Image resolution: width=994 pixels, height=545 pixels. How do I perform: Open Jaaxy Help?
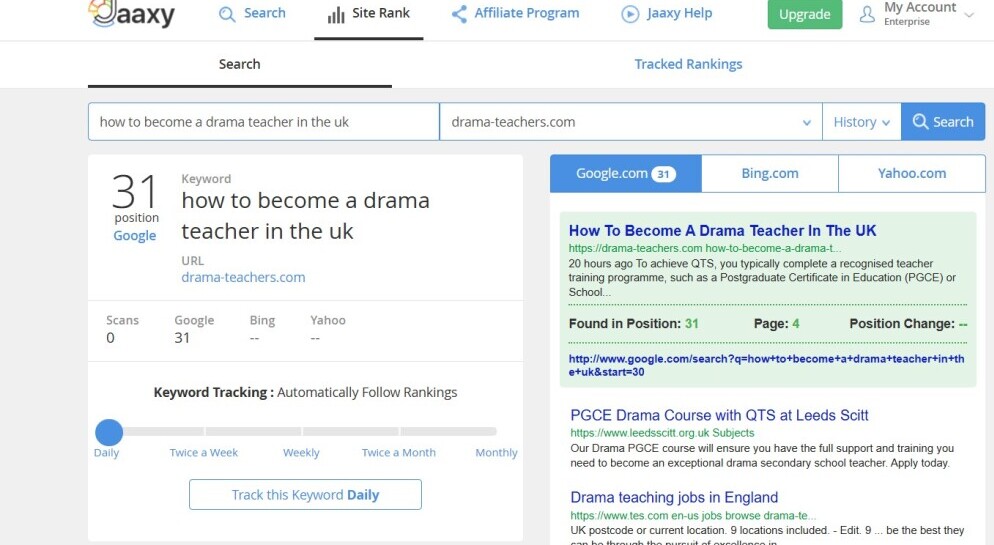tap(667, 13)
